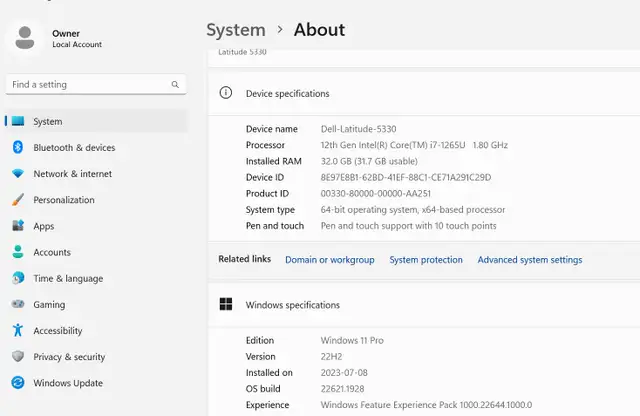Click the search magnifier icon
Screen dimensions: 640x416
(175, 85)
